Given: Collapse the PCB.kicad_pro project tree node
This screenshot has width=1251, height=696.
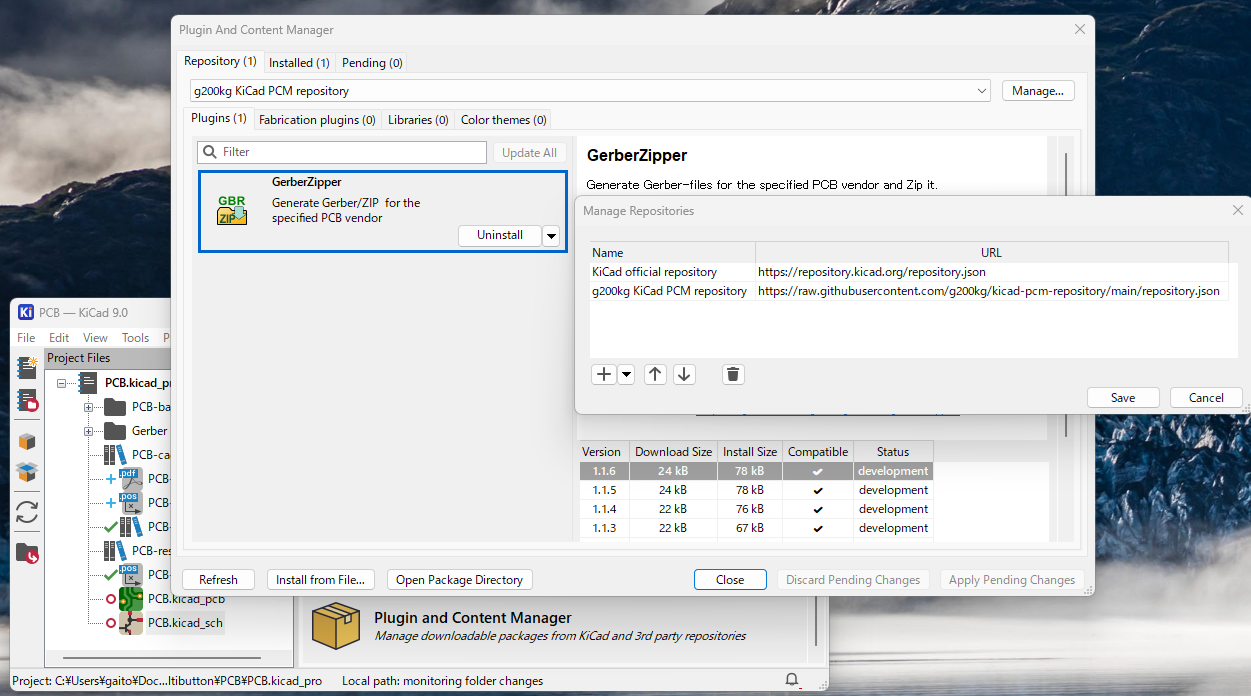Looking at the screenshot, I should coord(62,383).
